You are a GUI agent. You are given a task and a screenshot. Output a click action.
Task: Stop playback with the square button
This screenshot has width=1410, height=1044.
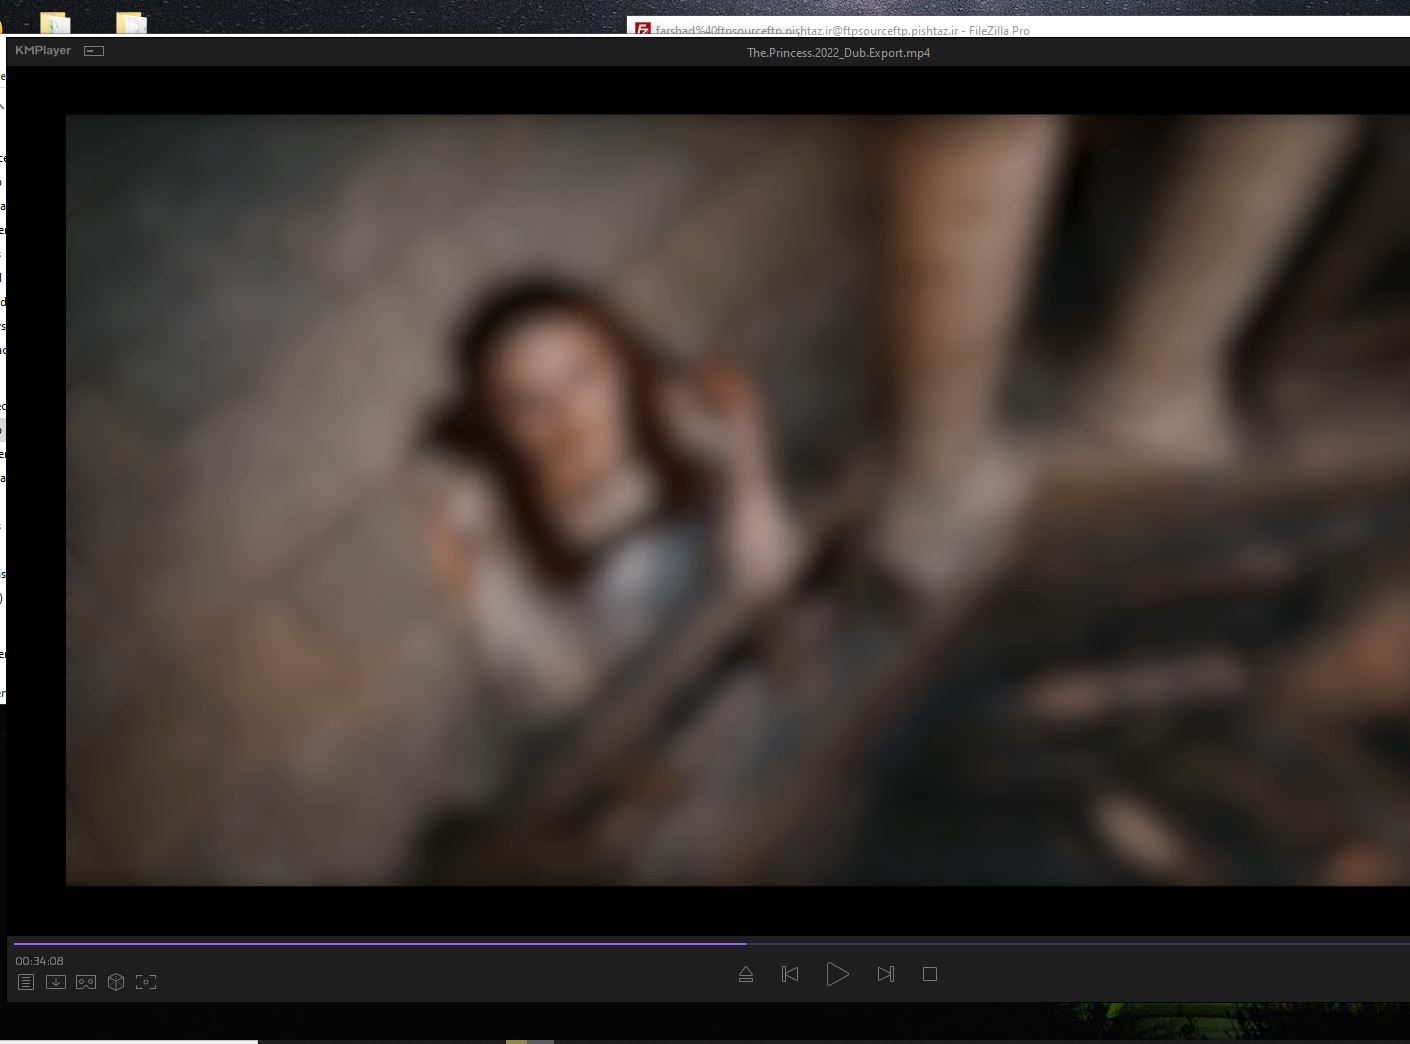pyautogui.click(x=930, y=974)
